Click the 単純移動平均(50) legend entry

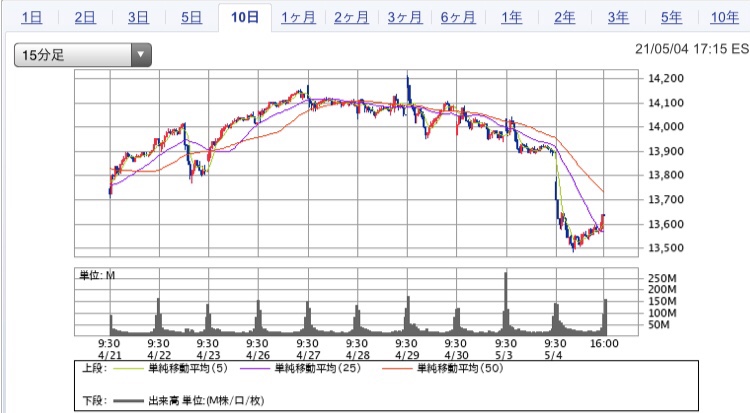pos(460,368)
